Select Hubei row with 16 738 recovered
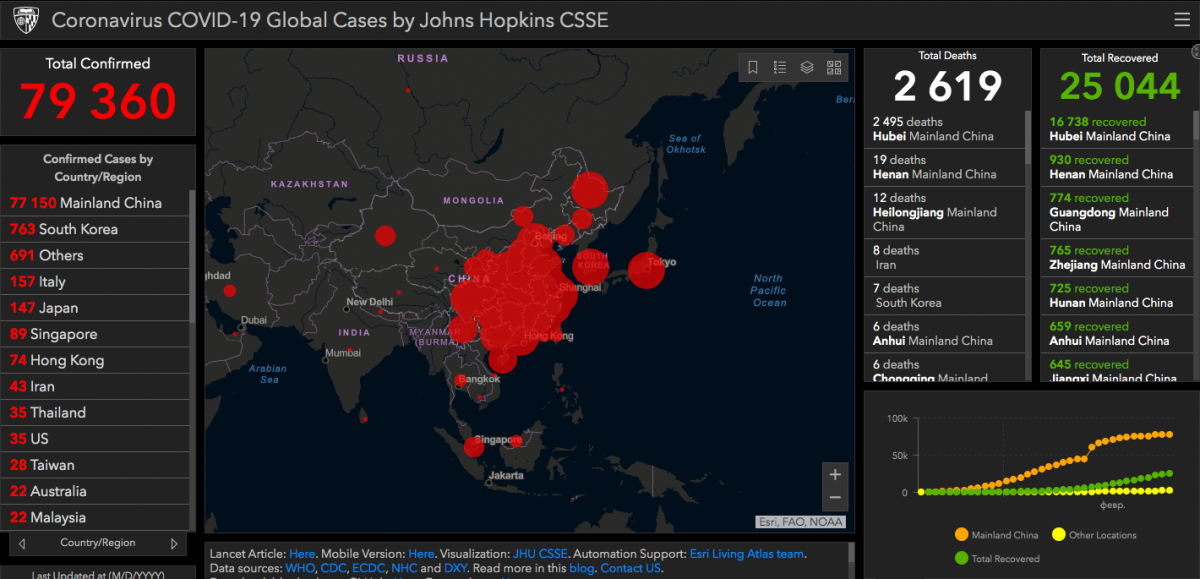The height and width of the screenshot is (579, 1200). point(1118,129)
